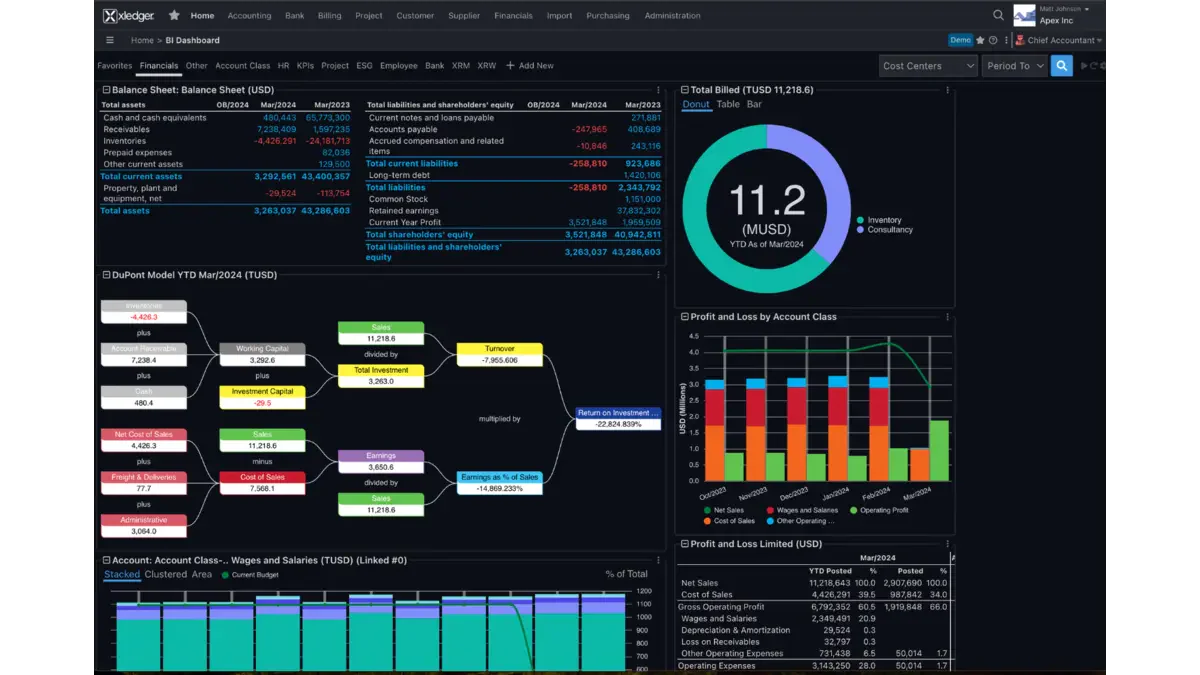Click the Add New tab button

(529, 66)
